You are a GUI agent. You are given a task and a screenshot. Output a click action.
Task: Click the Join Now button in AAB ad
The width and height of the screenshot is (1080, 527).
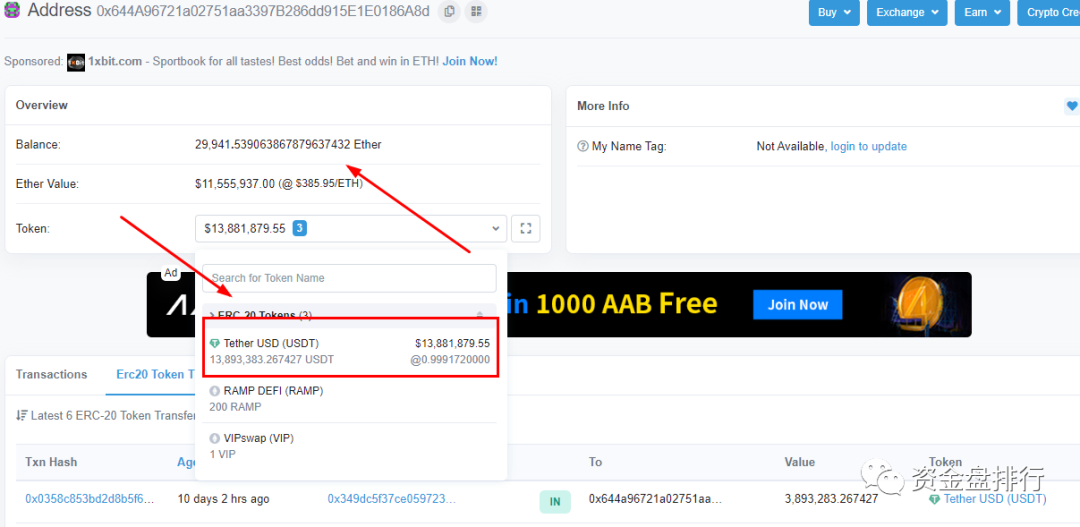tap(798, 304)
